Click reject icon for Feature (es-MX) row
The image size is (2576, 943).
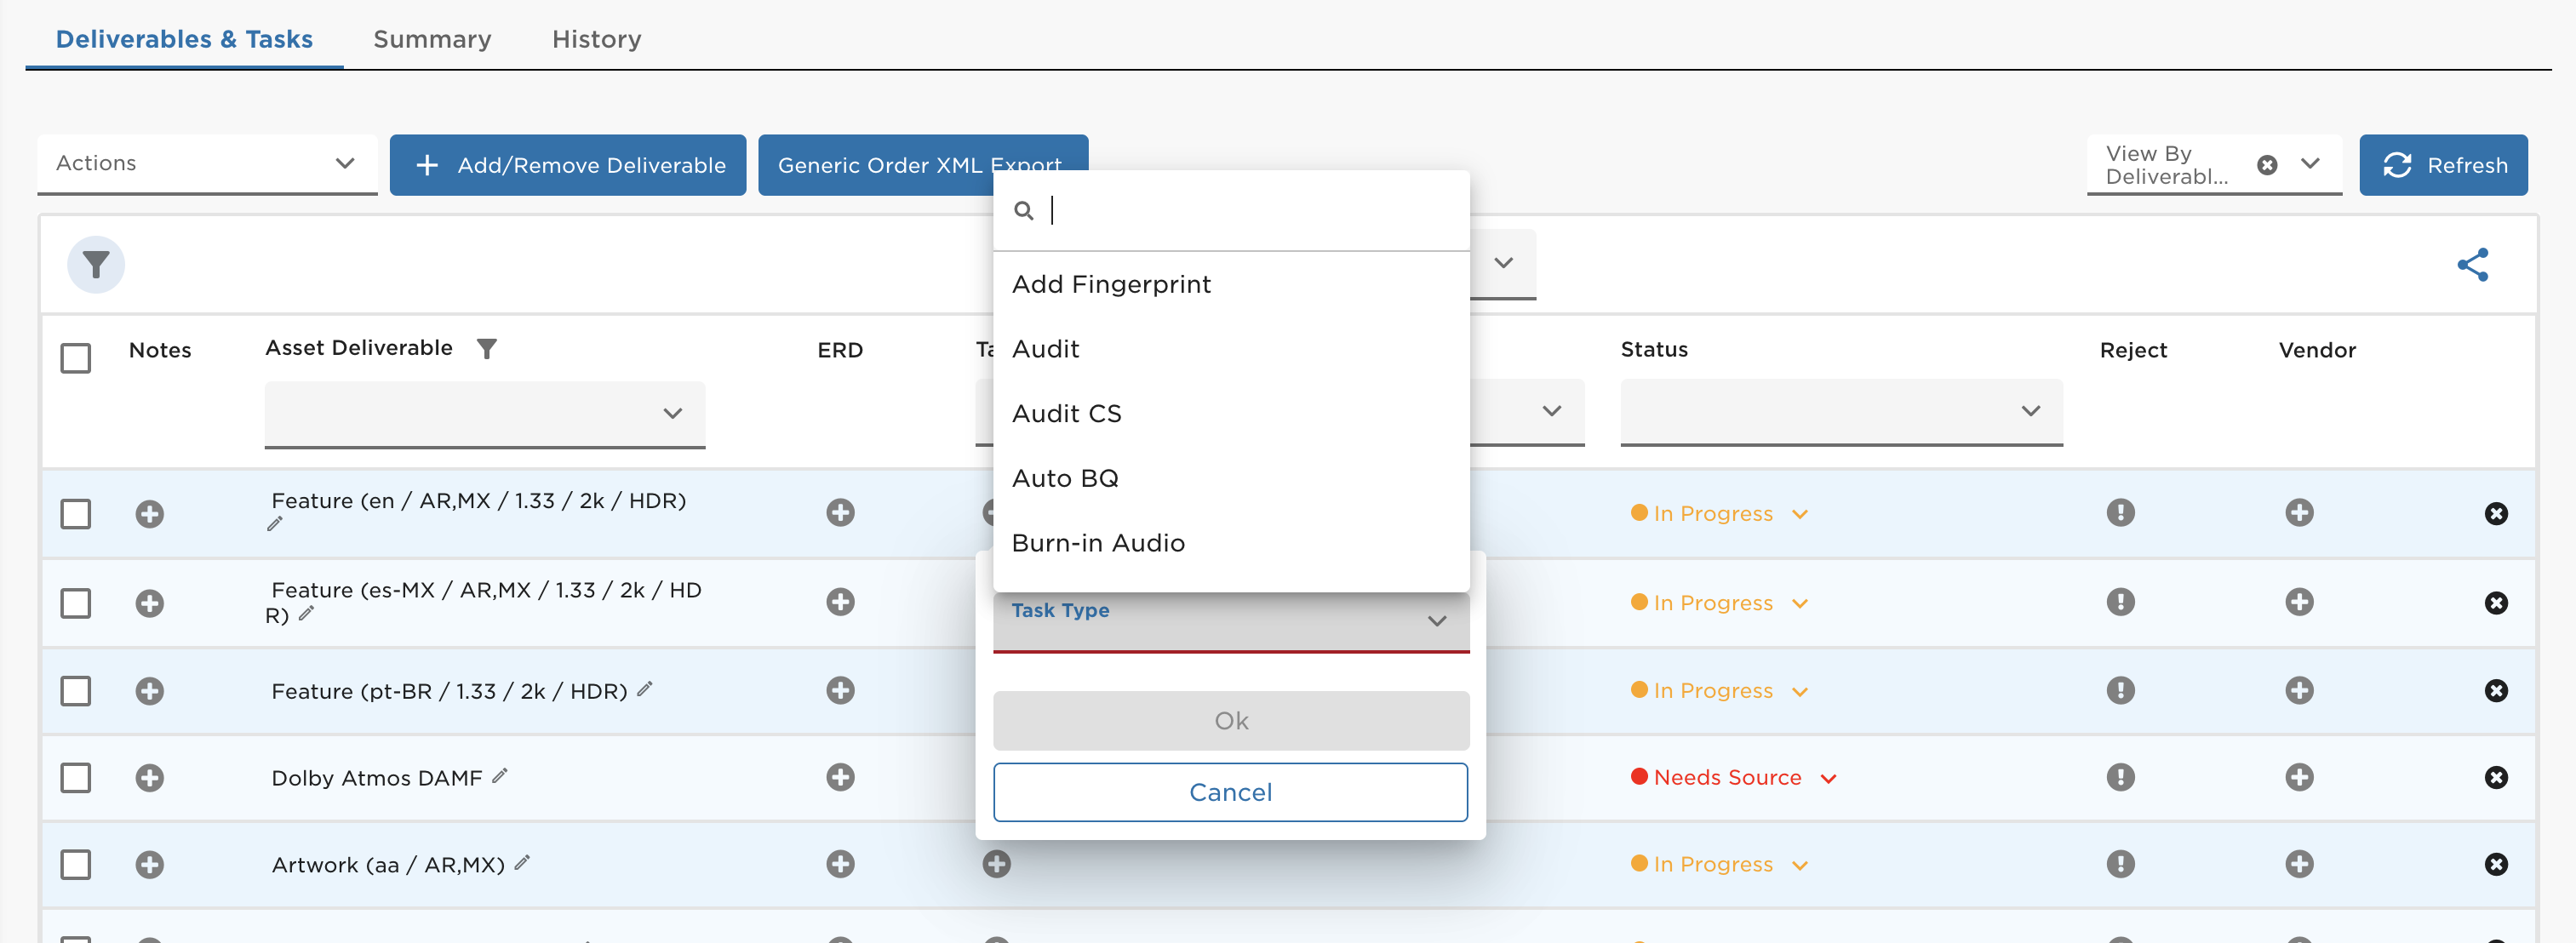[x=2121, y=602]
